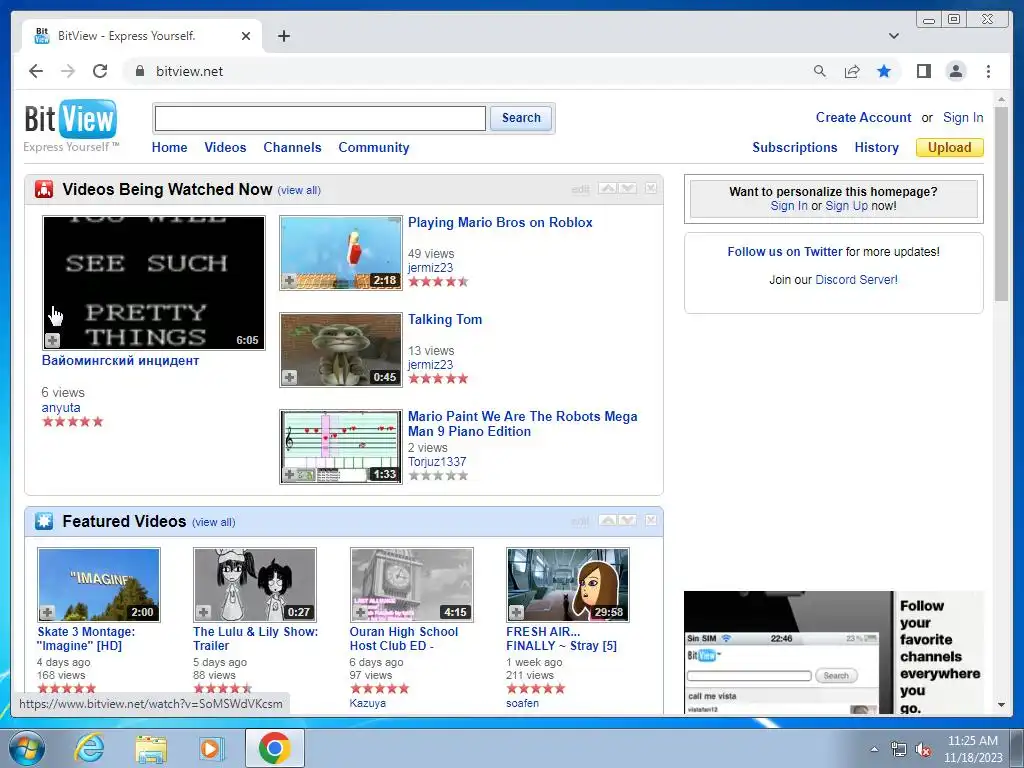Click Sign Up in personalize box
This screenshot has height=768, width=1024.
[846, 206]
